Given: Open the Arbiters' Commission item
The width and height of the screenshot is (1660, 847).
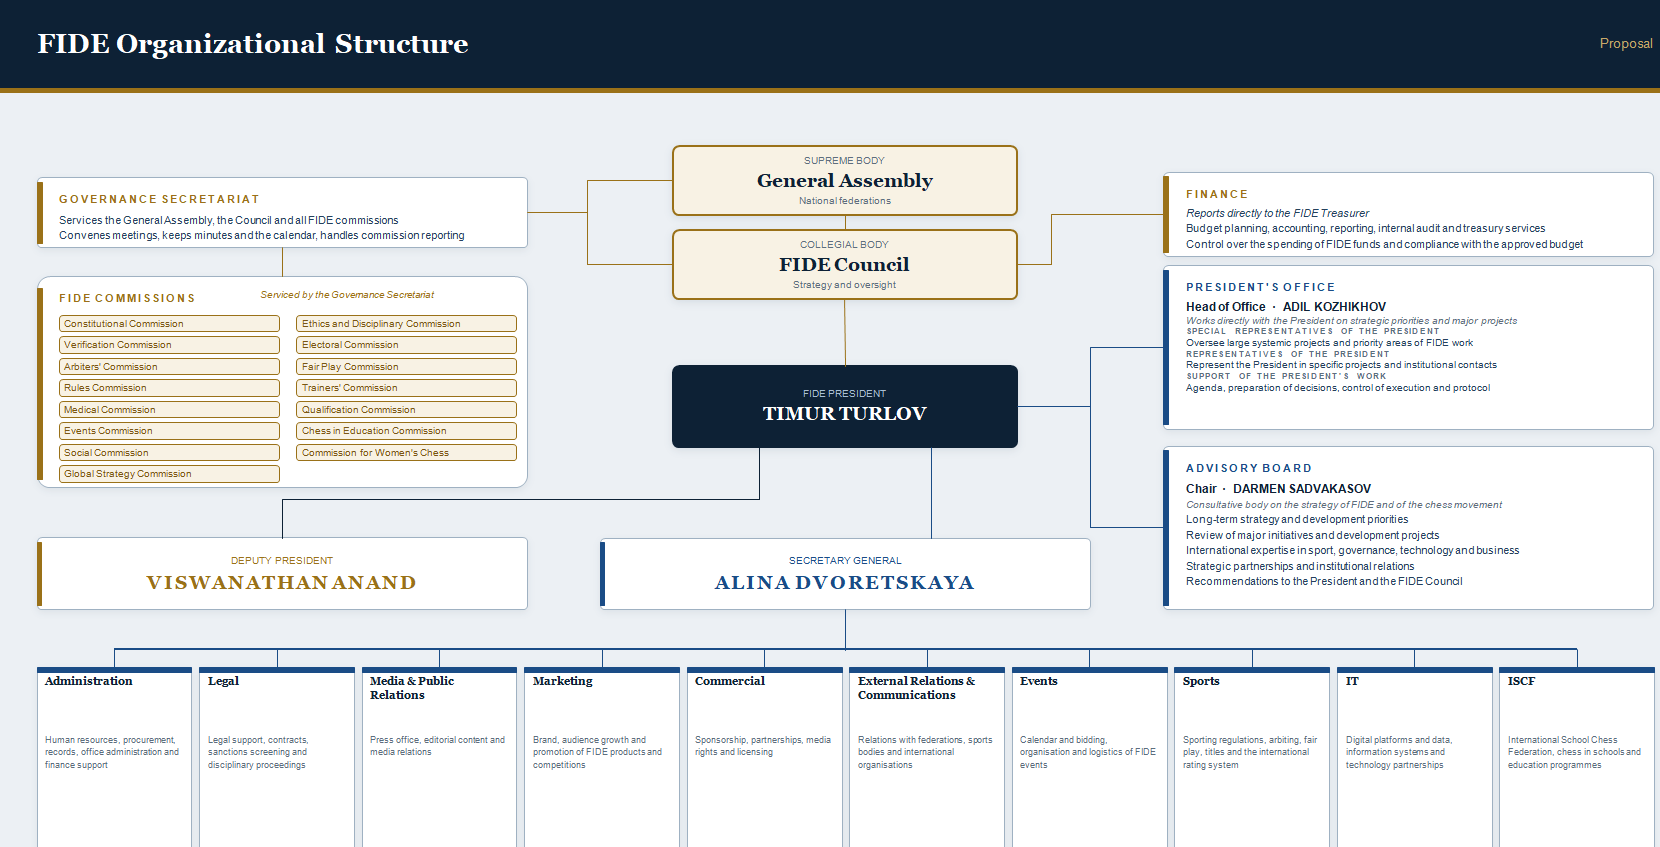Looking at the screenshot, I should click(x=169, y=367).
